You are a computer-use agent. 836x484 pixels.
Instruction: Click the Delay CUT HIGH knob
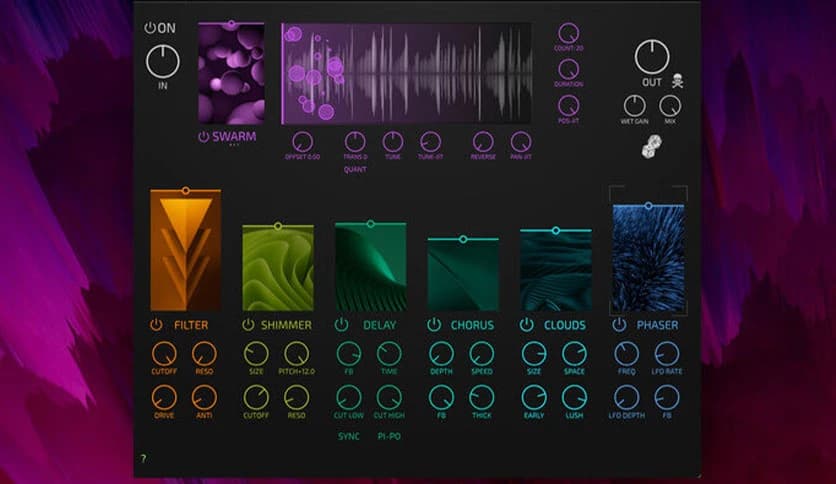tap(389, 398)
